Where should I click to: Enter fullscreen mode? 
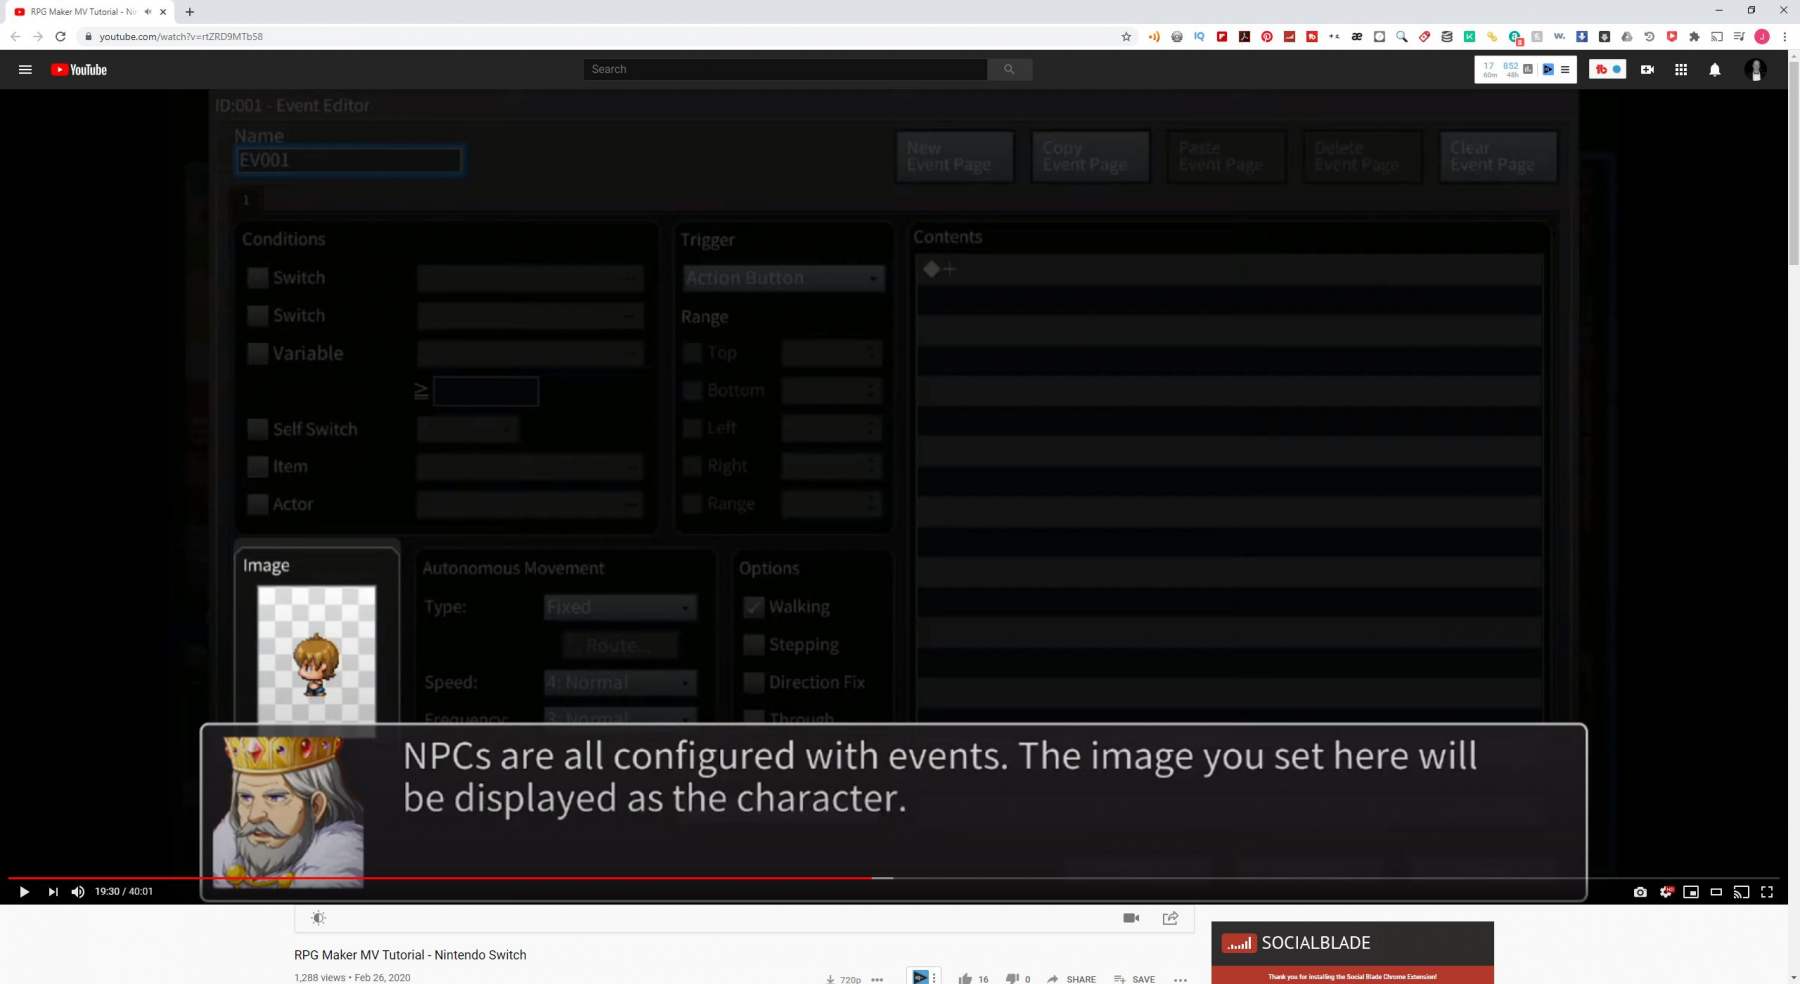pyautogui.click(x=1767, y=892)
